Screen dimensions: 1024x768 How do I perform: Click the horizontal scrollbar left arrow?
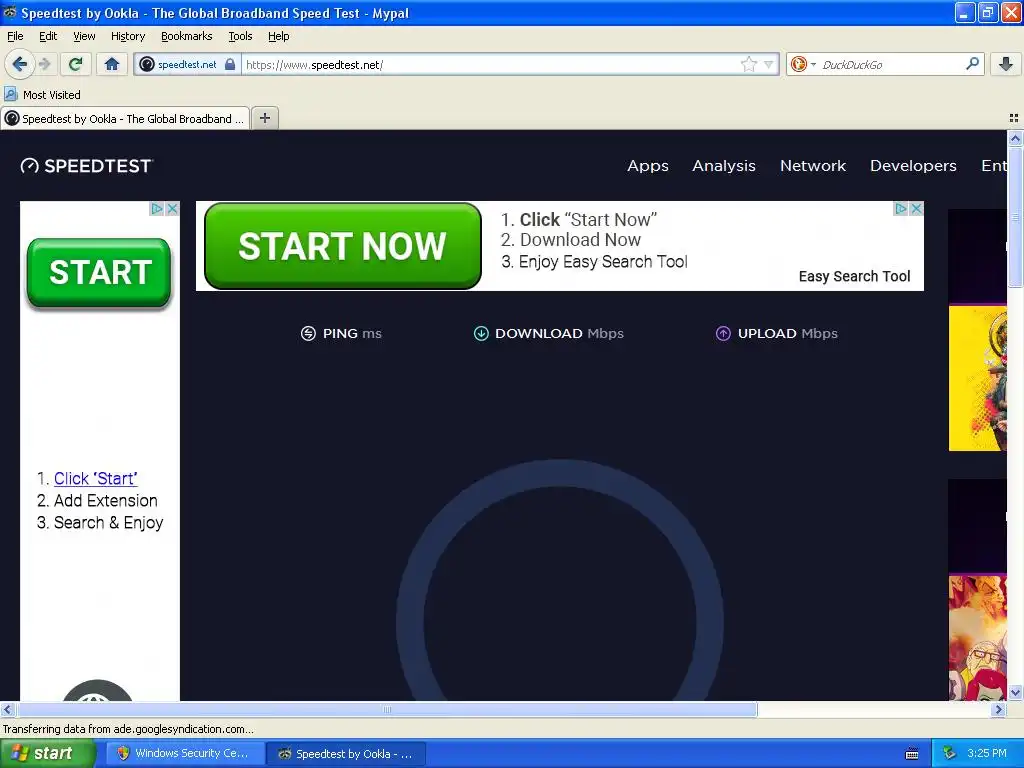click(x=7, y=709)
